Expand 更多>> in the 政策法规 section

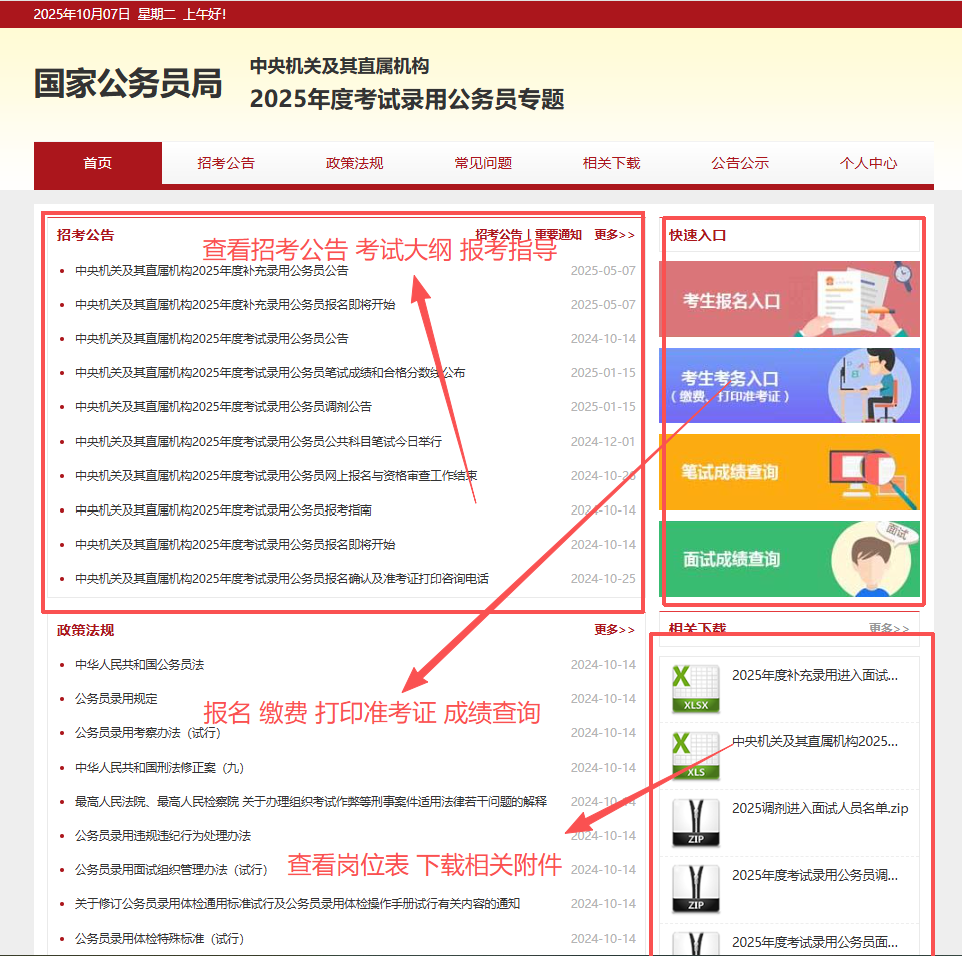(614, 630)
